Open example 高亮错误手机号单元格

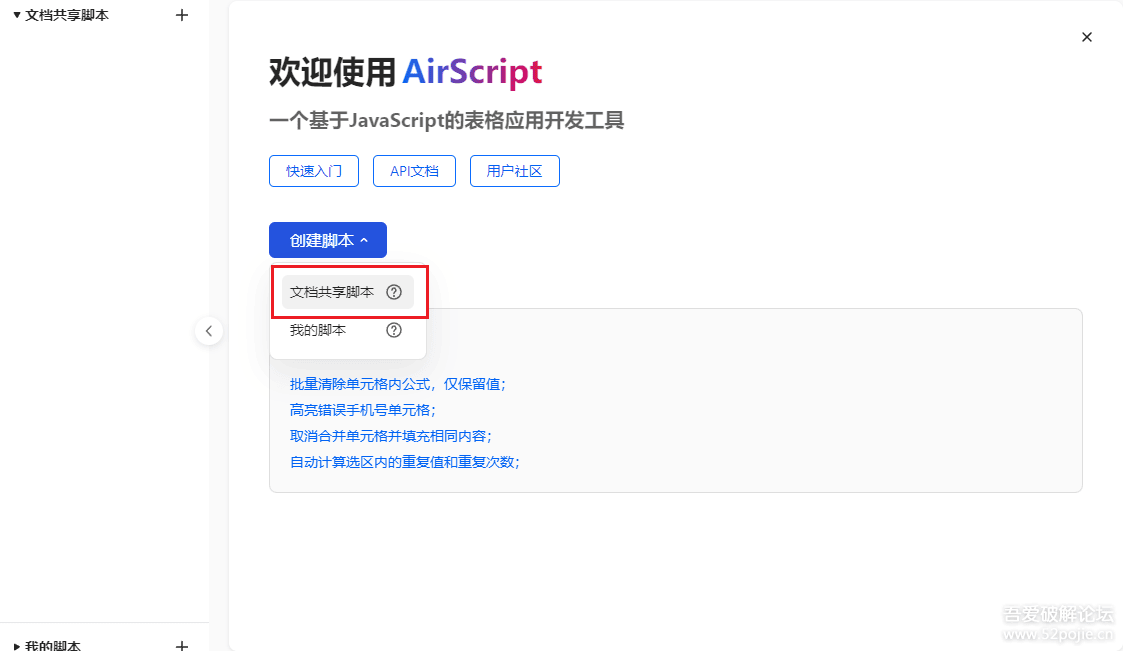tap(362, 410)
